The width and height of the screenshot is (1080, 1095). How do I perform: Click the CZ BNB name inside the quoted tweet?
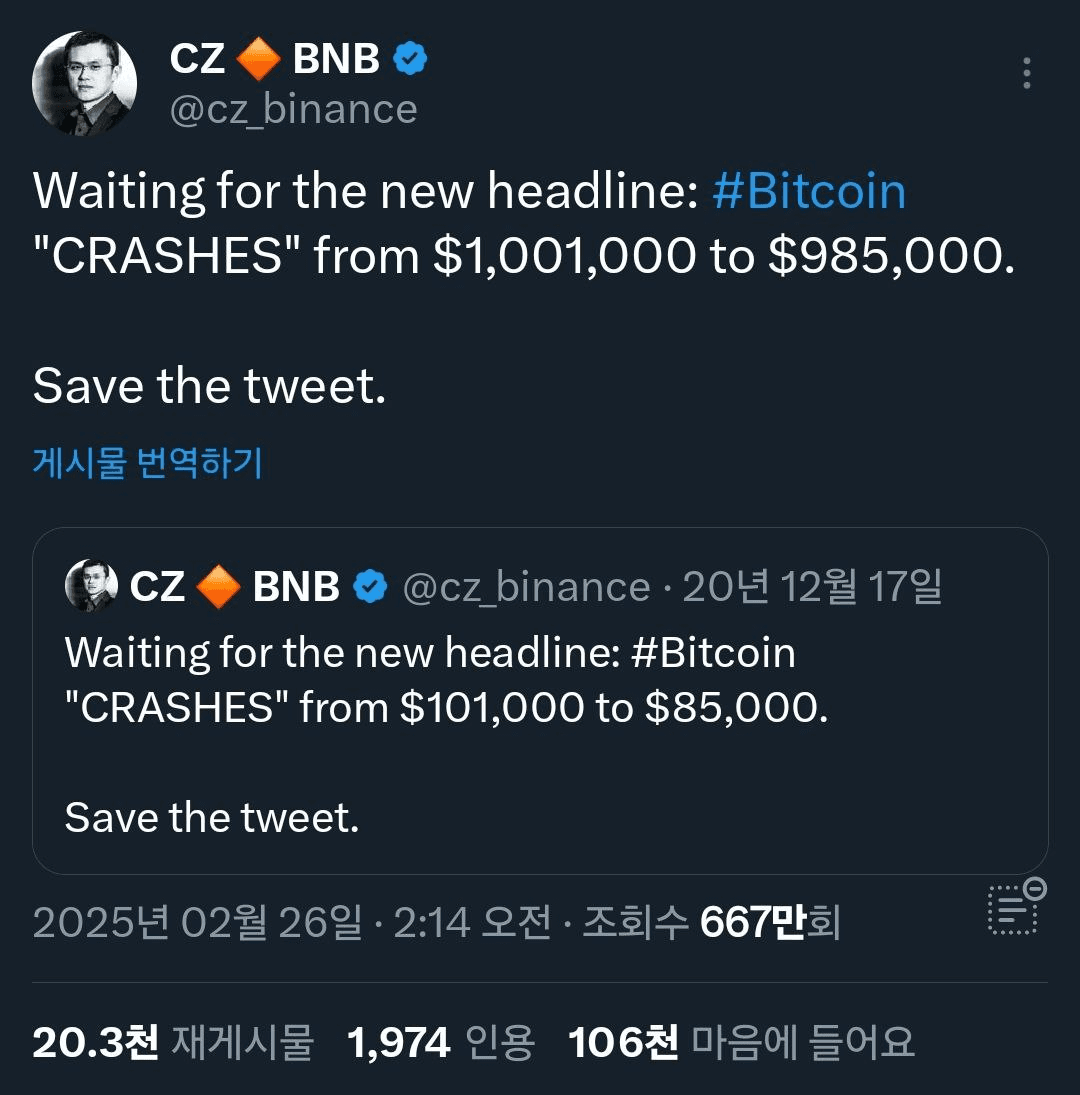point(234,587)
